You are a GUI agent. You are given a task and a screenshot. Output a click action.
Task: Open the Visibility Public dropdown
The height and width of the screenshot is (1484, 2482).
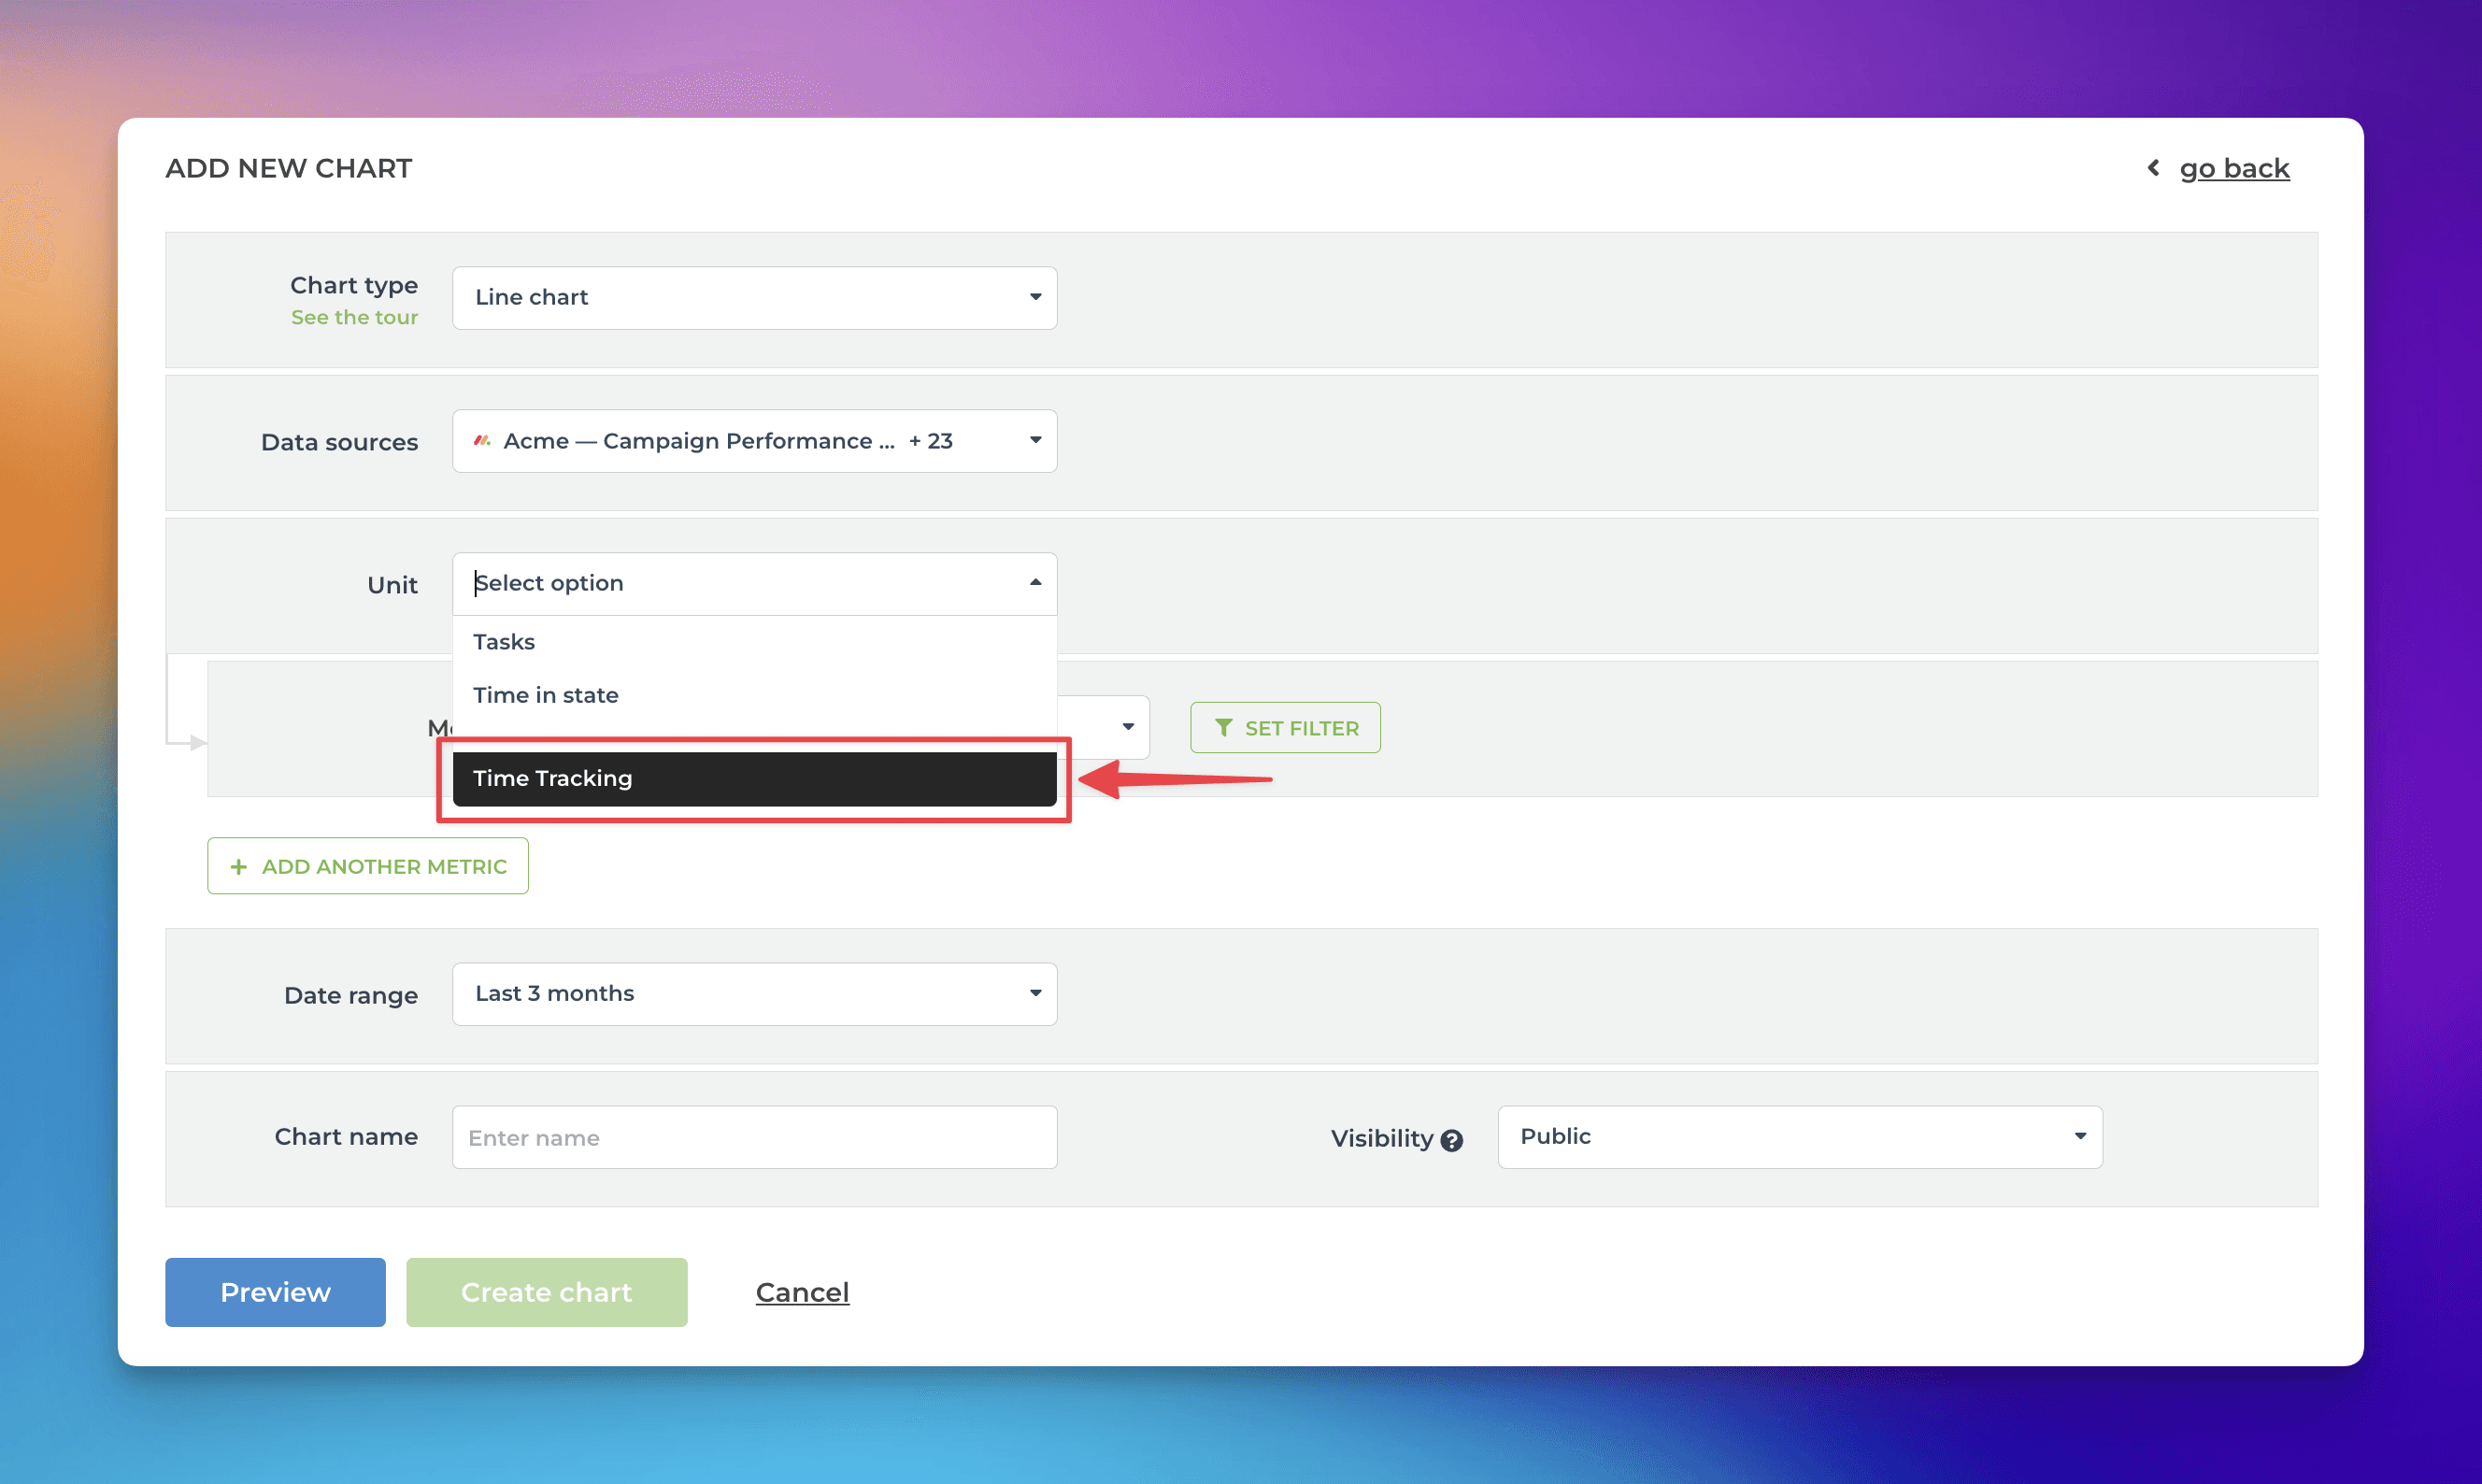click(x=1799, y=1136)
